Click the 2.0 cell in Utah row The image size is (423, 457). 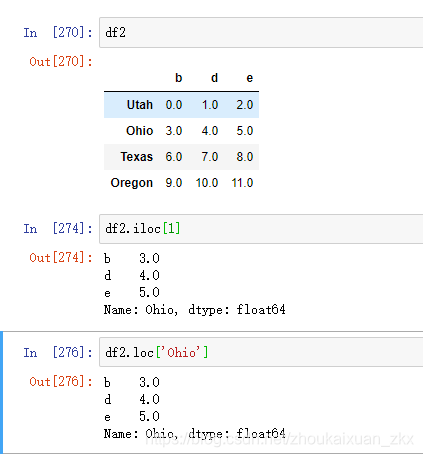[245, 105]
